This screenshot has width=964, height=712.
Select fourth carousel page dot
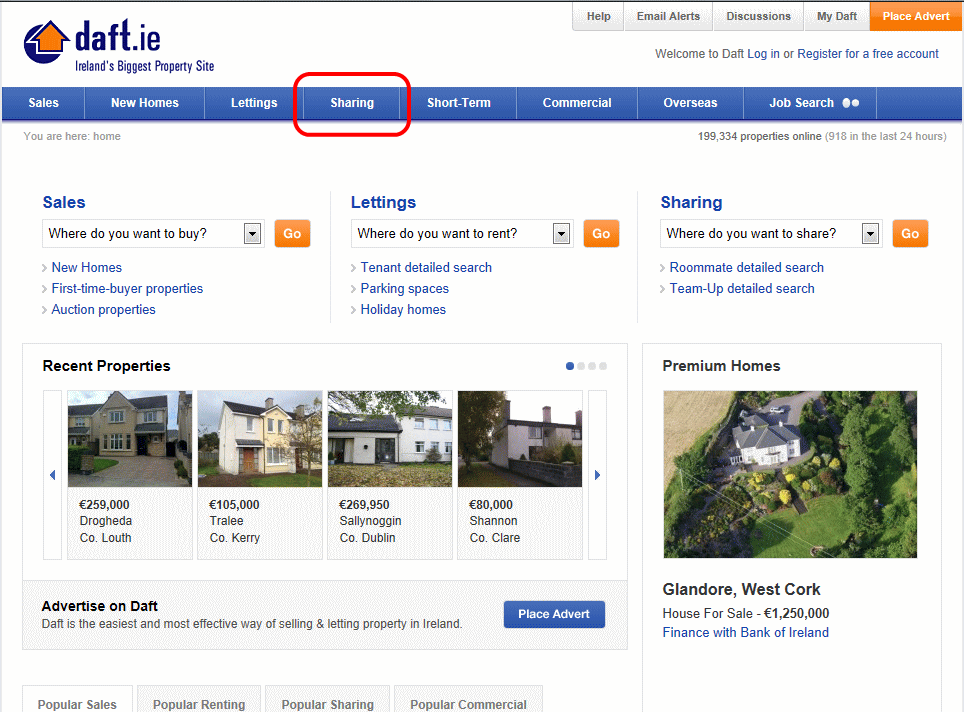coord(603,366)
